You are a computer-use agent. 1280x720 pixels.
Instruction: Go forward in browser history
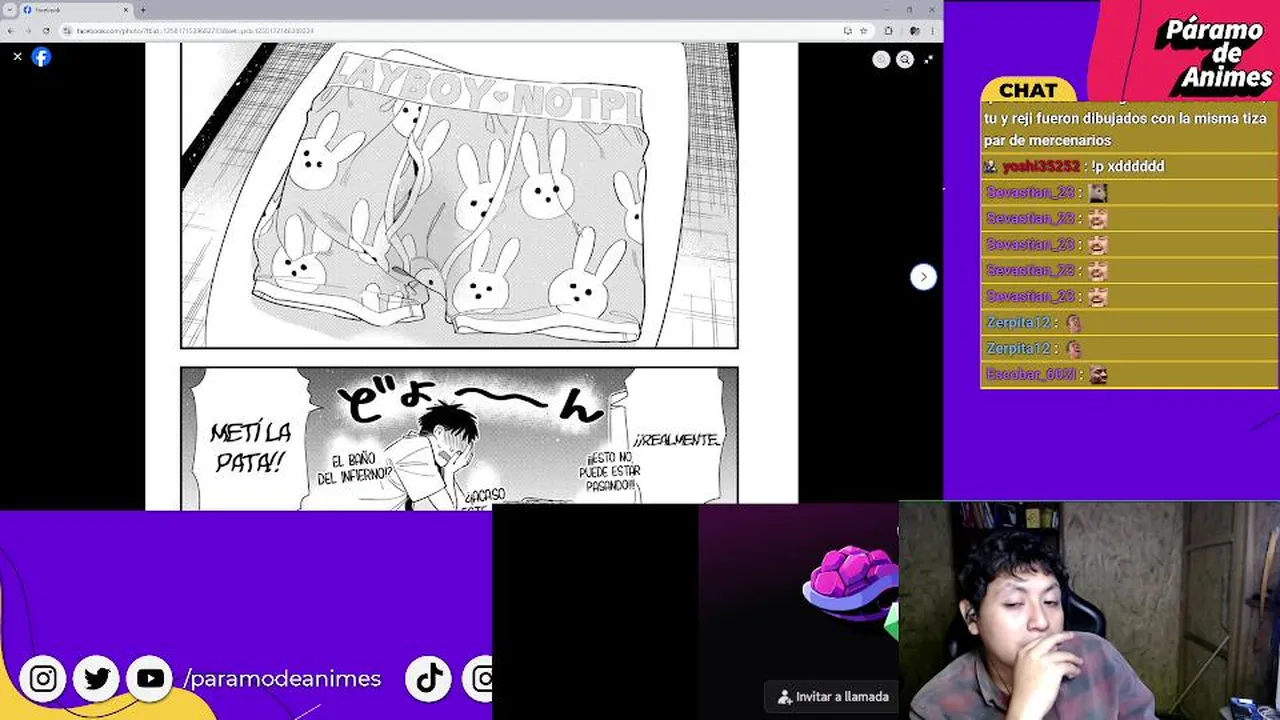tap(28, 31)
